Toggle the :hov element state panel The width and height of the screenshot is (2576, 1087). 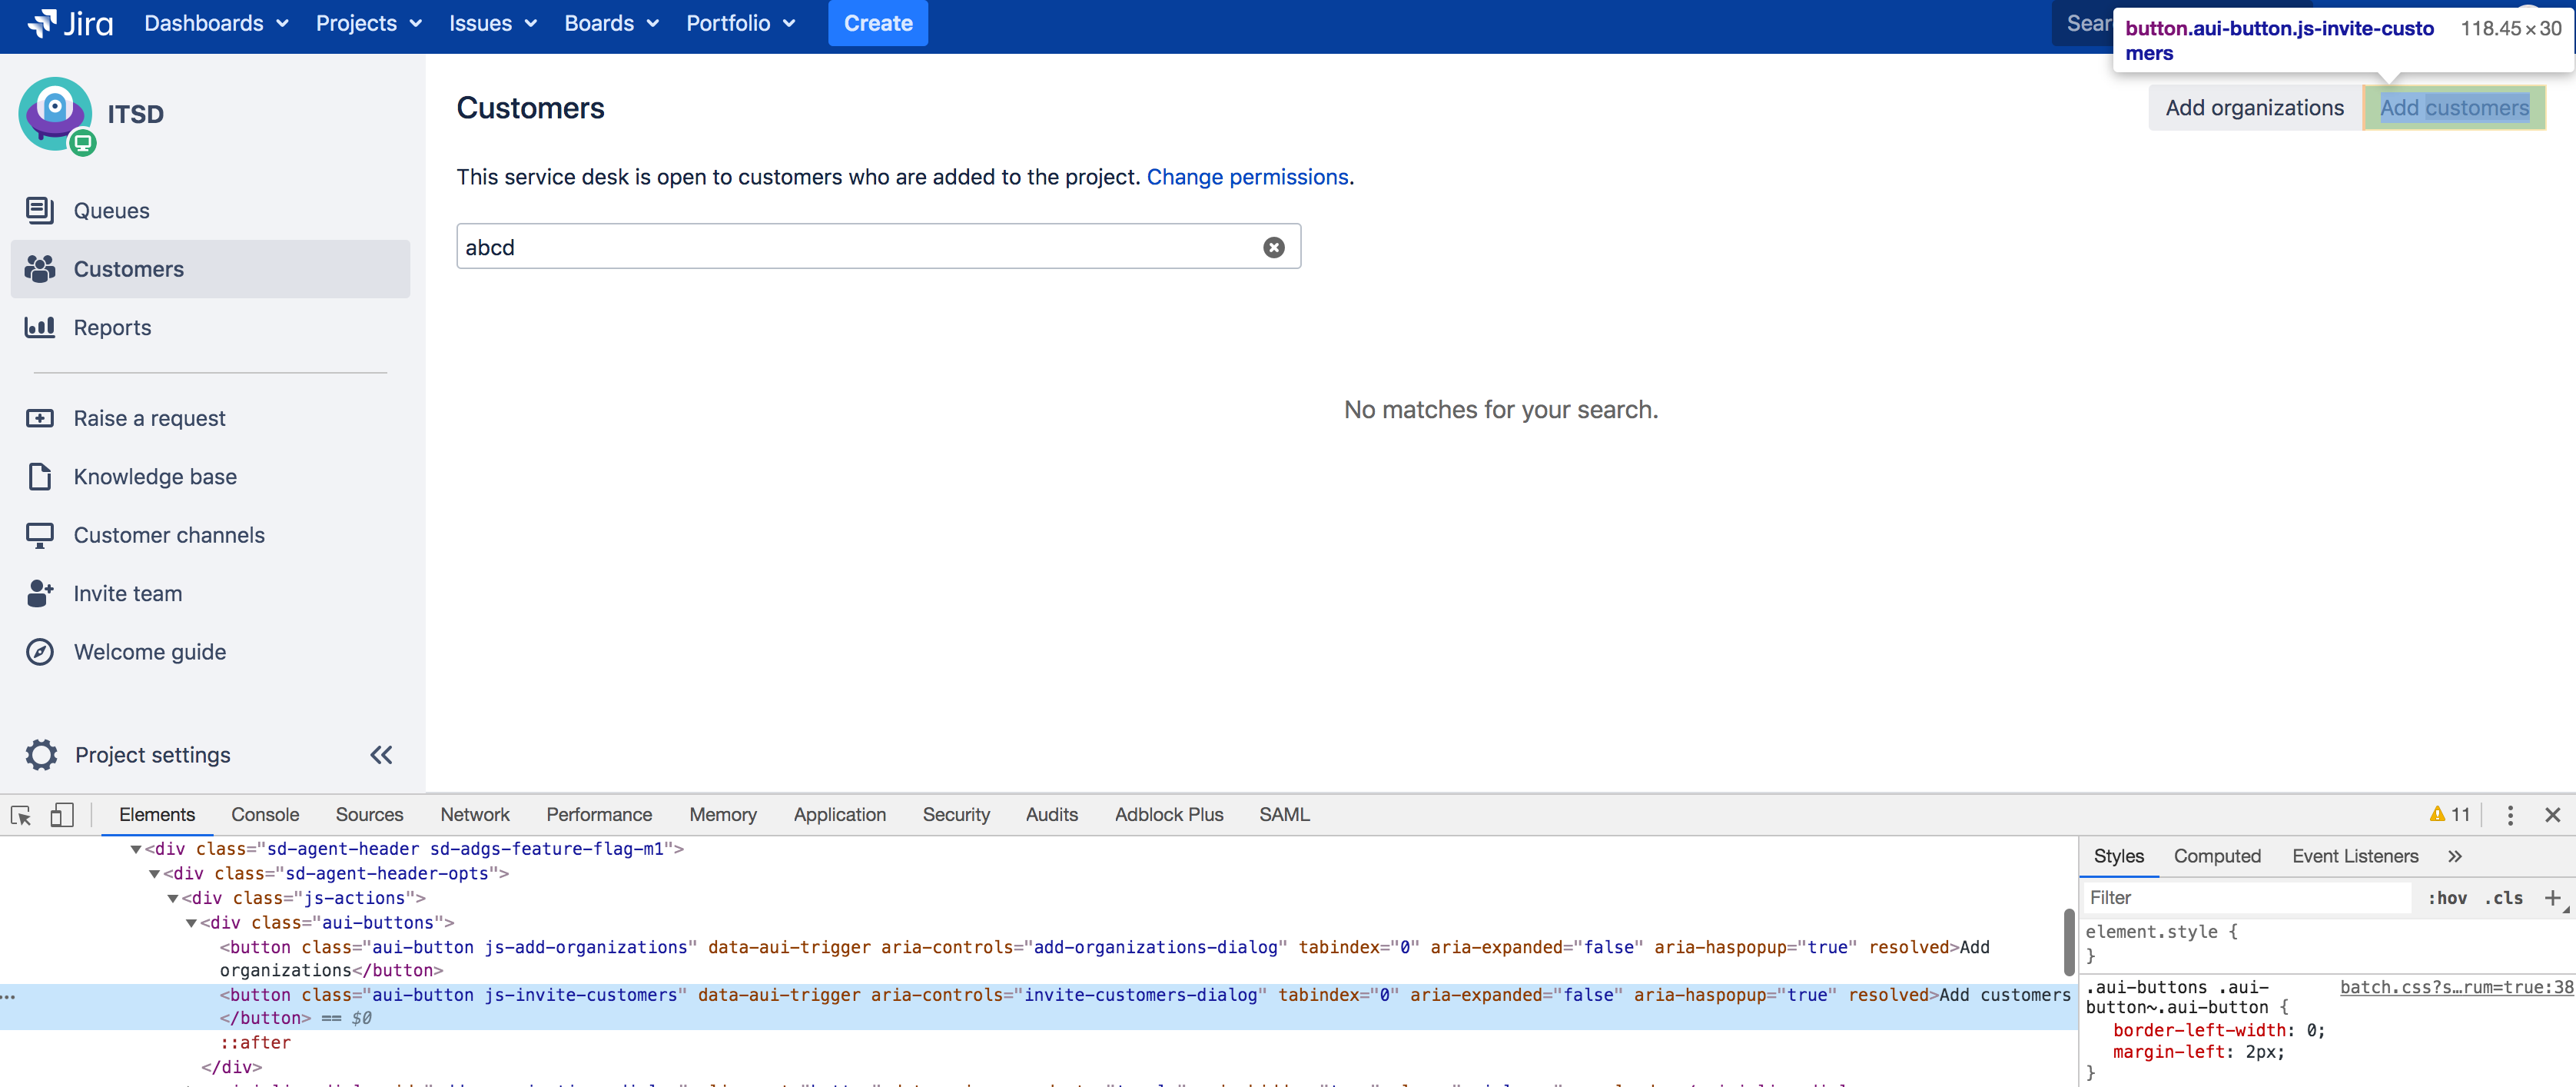click(x=2446, y=898)
